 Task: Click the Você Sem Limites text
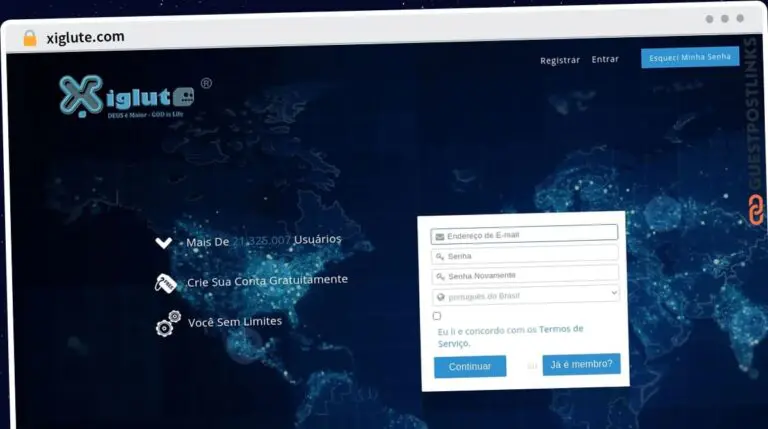(x=235, y=322)
